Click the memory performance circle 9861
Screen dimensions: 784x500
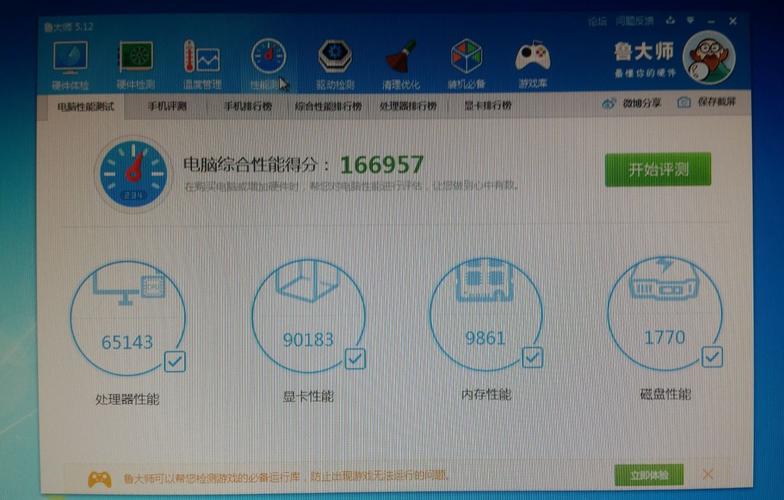click(x=486, y=314)
